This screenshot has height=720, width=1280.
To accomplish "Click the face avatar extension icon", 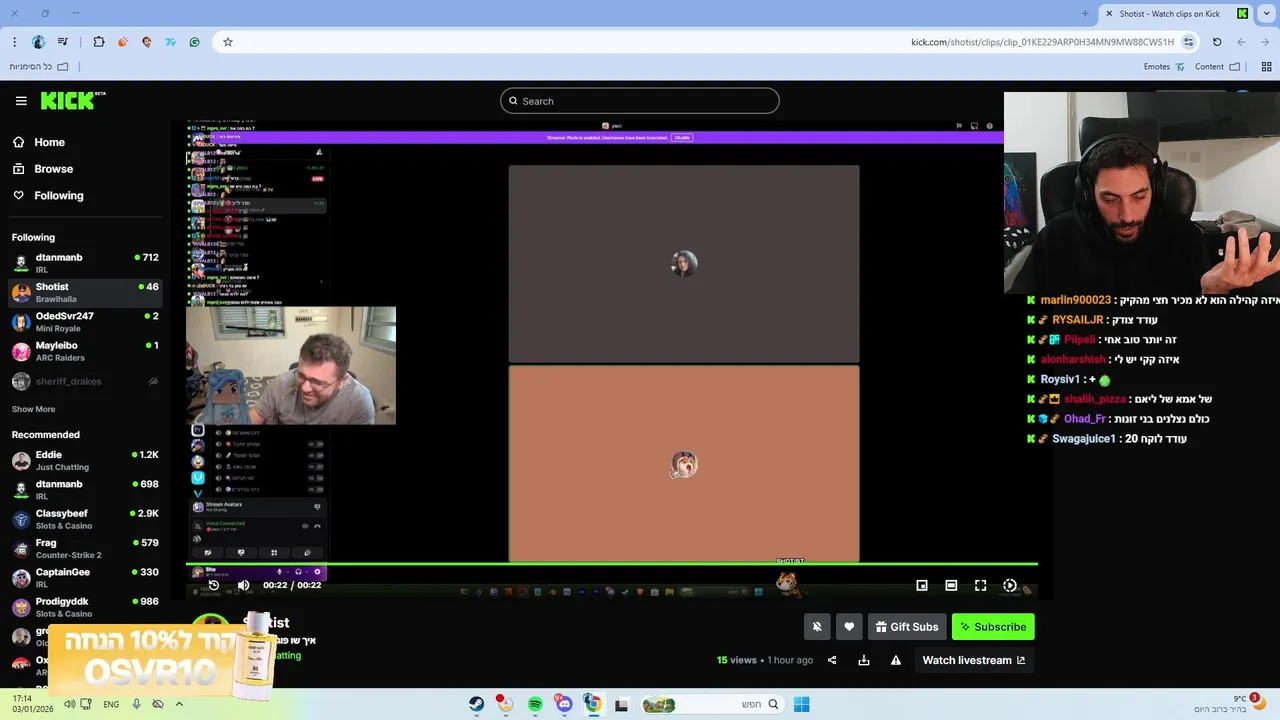I will click(x=147, y=42).
